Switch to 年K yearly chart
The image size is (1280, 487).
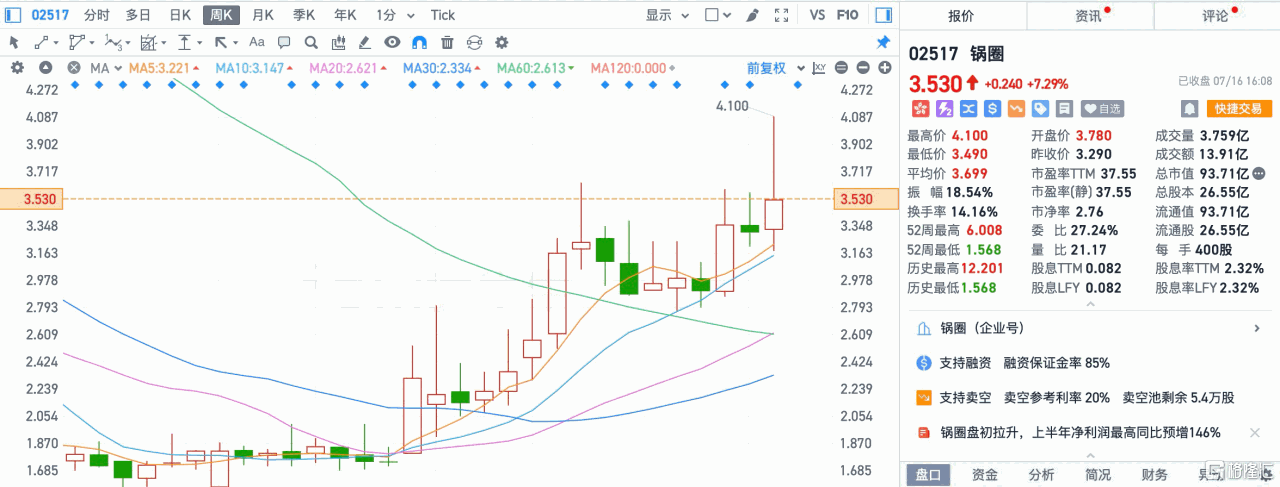coord(345,15)
